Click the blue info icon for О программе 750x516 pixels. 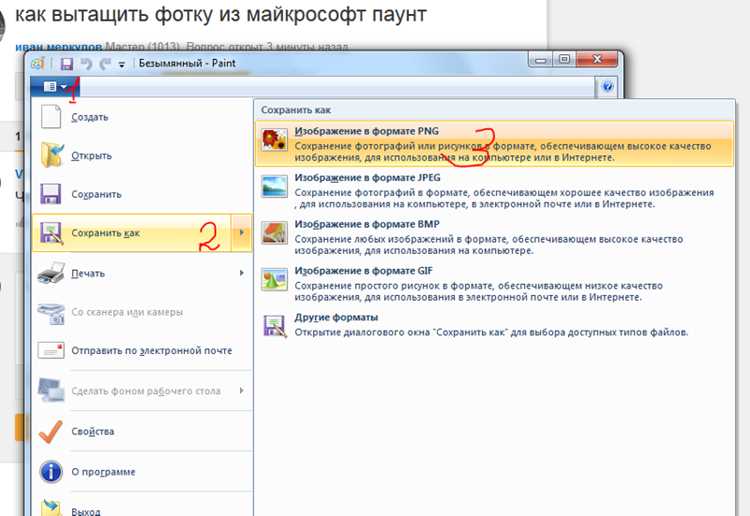click(x=51, y=472)
